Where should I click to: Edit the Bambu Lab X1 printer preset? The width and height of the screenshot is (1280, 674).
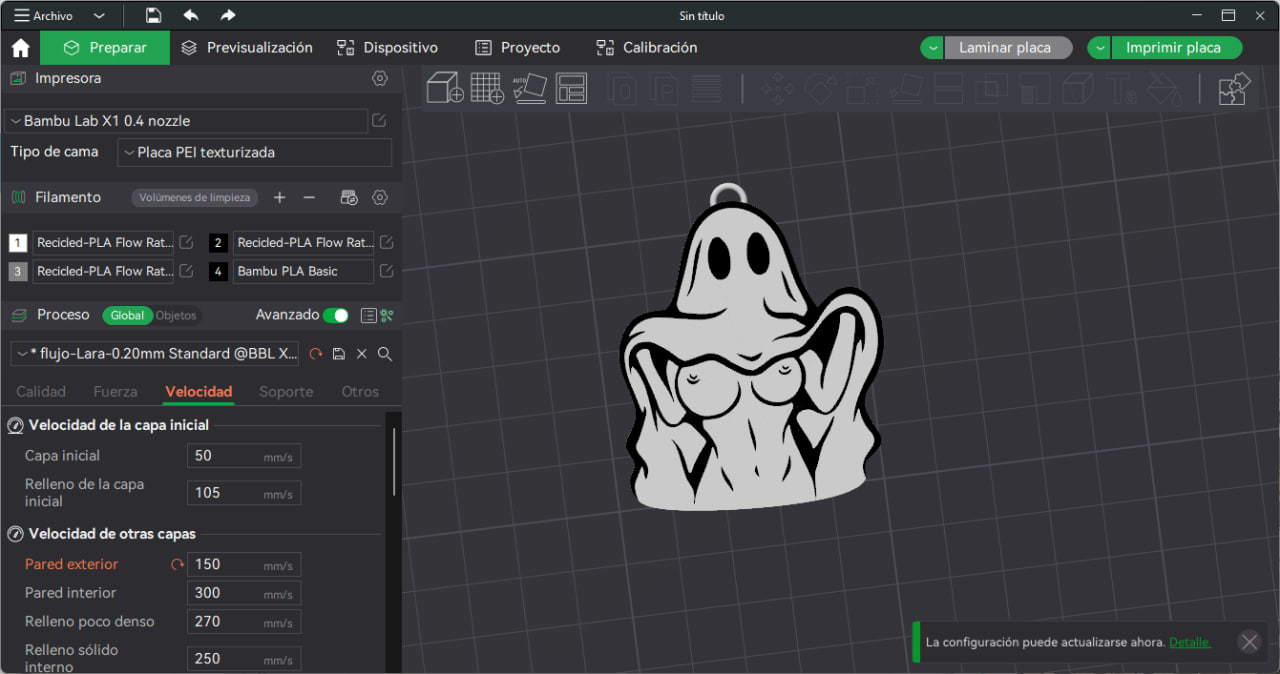pyautogui.click(x=380, y=121)
